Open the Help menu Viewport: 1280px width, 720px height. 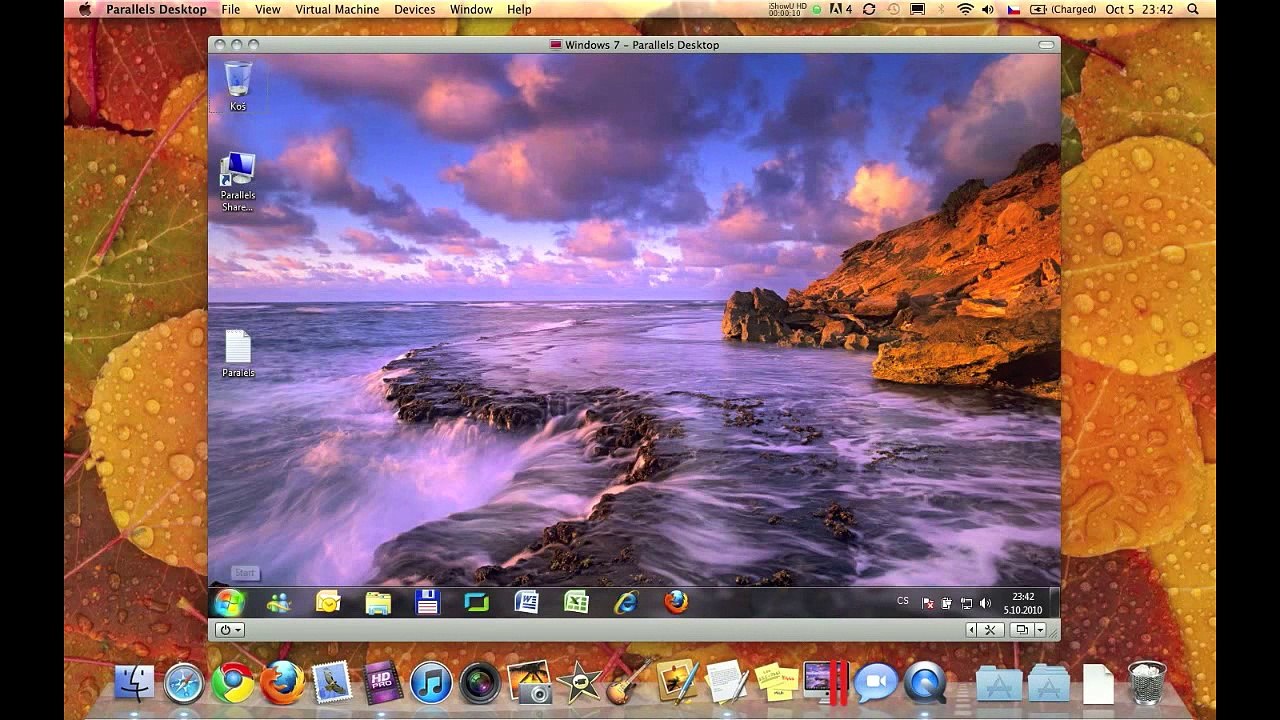(519, 9)
